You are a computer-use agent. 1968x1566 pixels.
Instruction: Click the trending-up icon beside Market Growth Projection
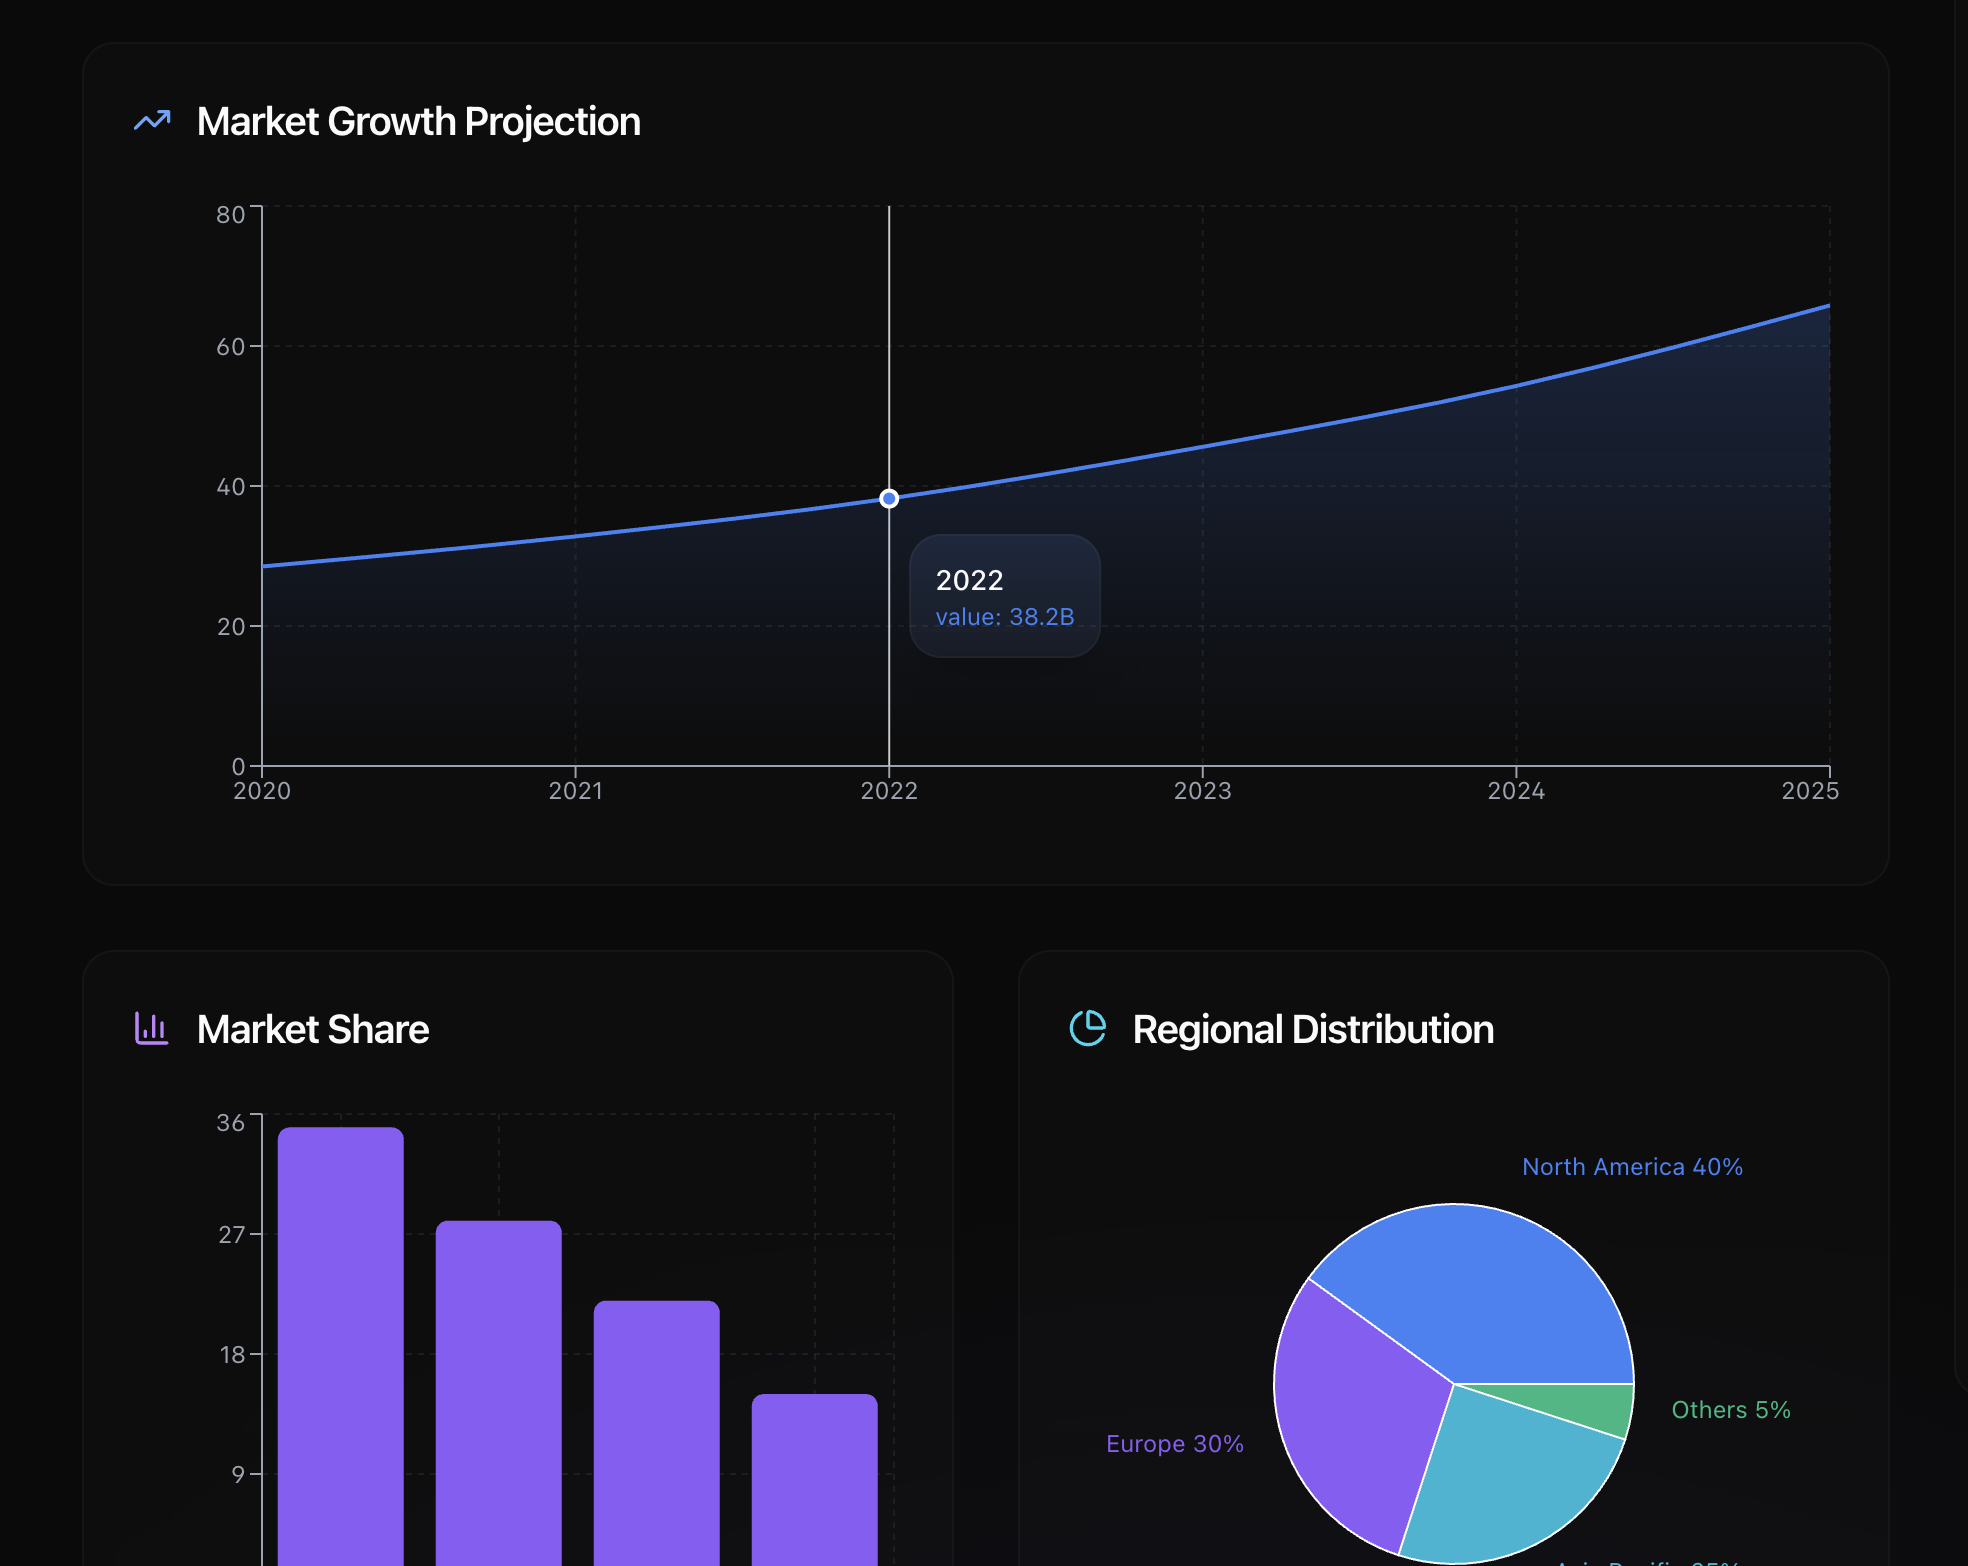point(152,121)
